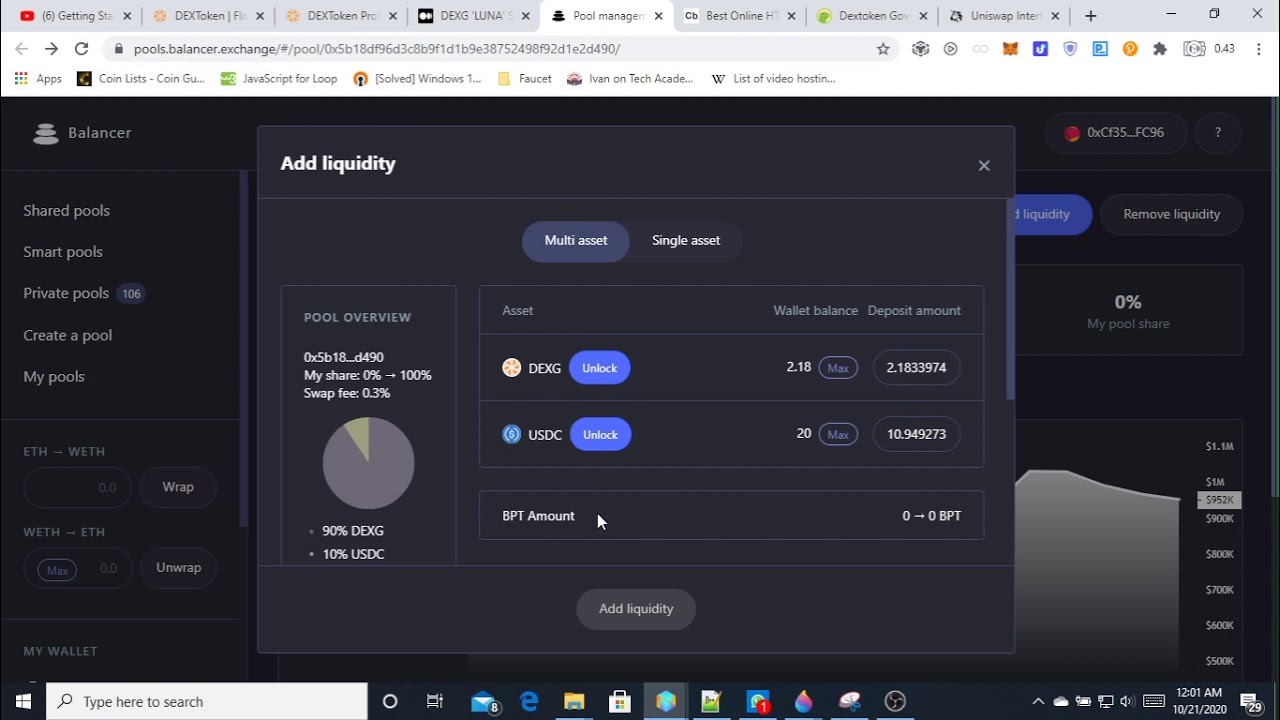The height and width of the screenshot is (720, 1280).
Task: Click the help question mark icon
Action: click(1218, 133)
